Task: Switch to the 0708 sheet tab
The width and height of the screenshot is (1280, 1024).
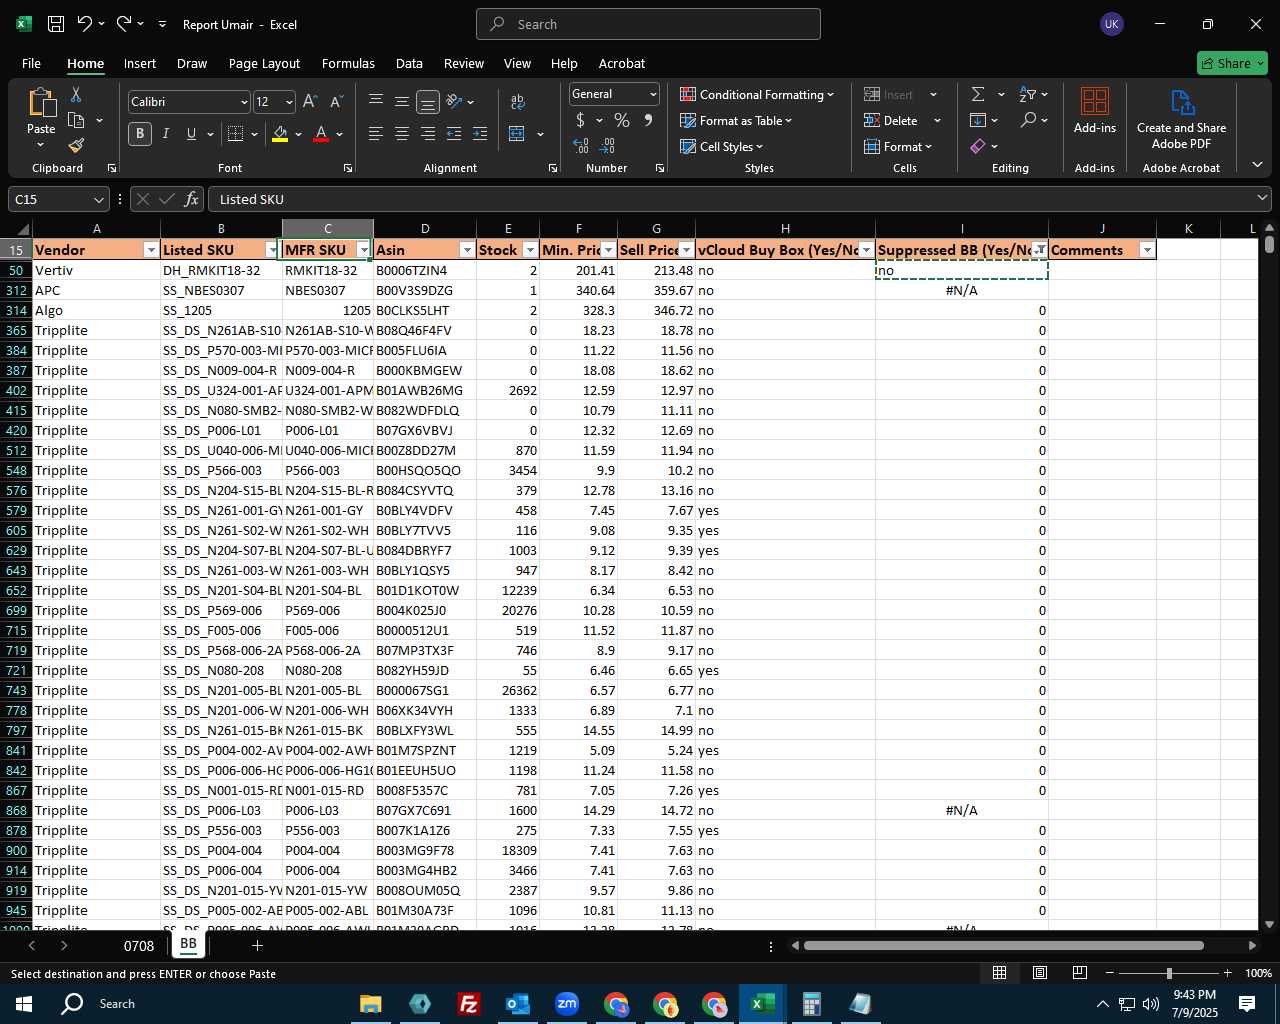Action: coord(139,945)
